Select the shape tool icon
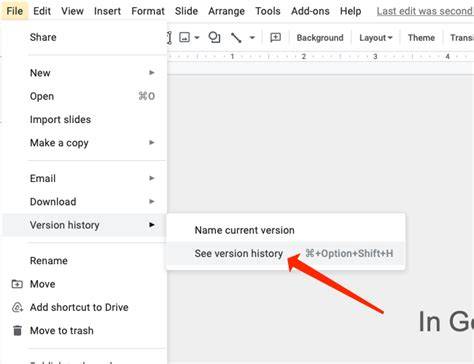 [x=214, y=37]
